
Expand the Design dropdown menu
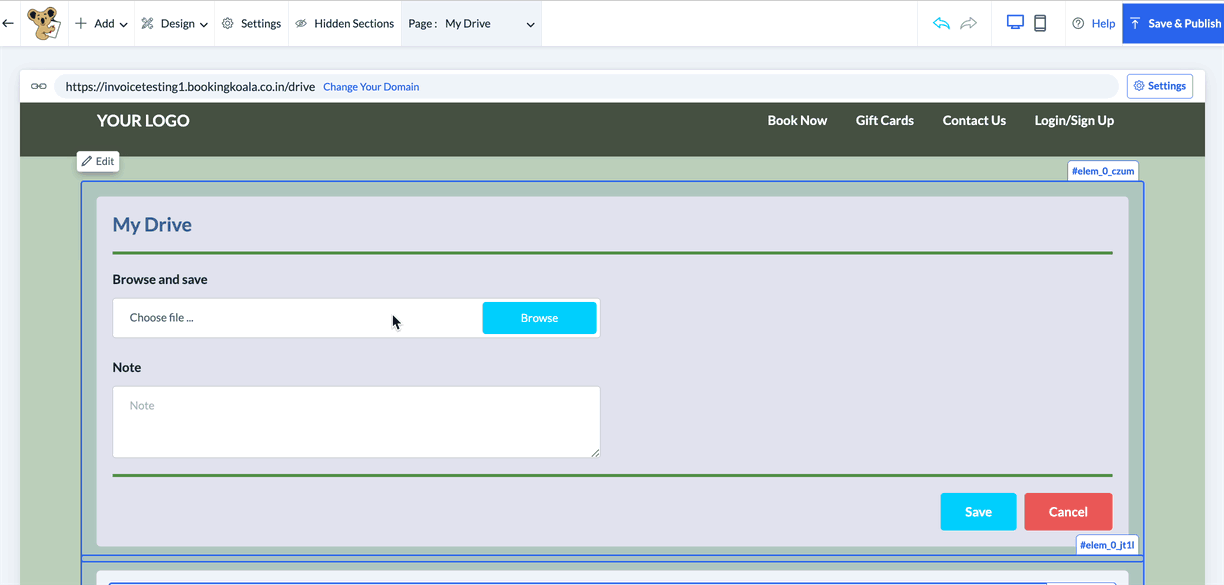pyautogui.click(x=175, y=23)
